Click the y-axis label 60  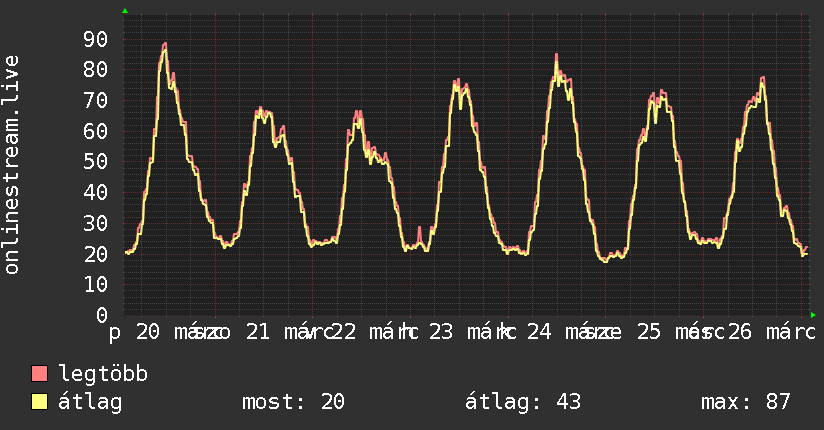95,131
